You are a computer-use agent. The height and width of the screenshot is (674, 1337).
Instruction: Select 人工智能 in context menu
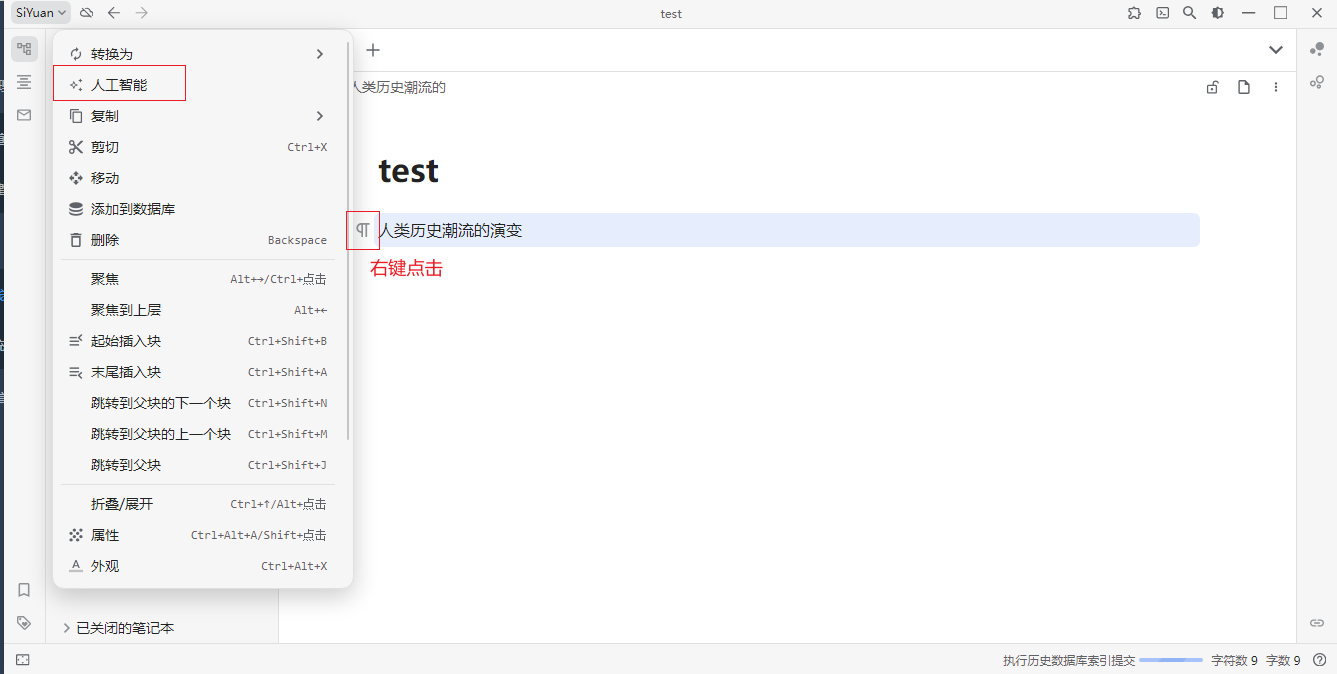click(198, 85)
